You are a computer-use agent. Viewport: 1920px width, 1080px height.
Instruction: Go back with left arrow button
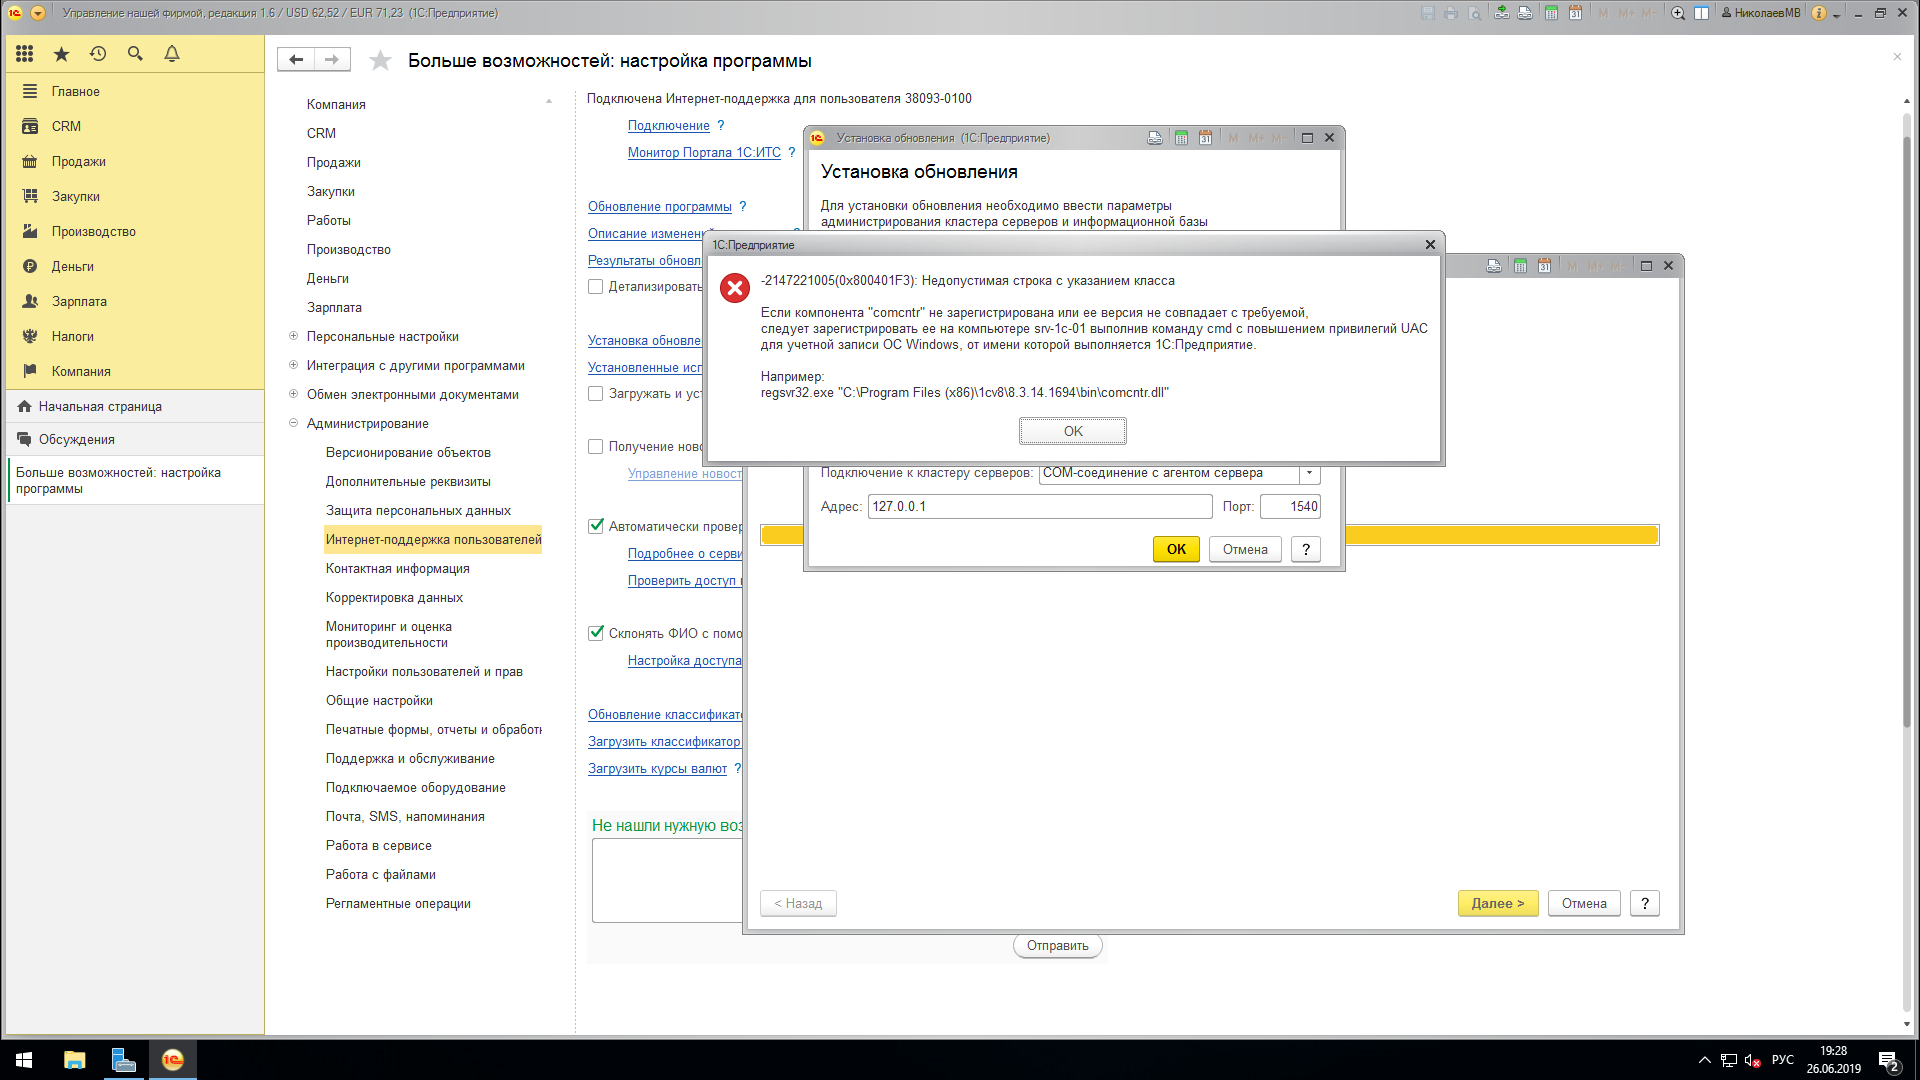click(296, 60)
